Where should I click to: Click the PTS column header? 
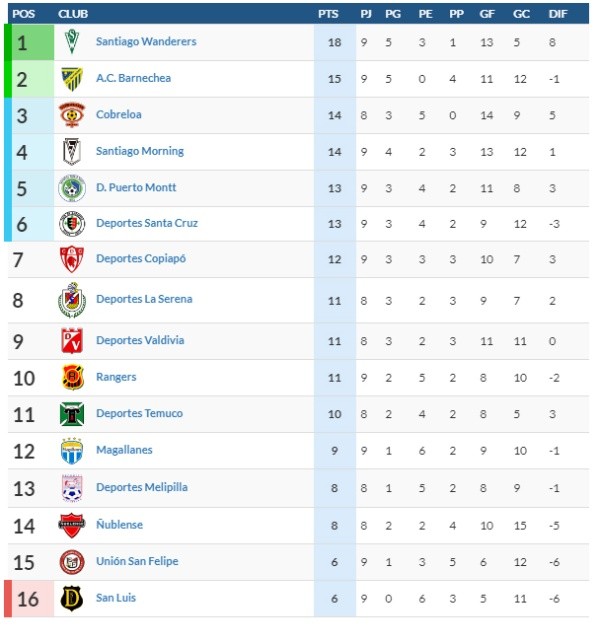point(328,14)
